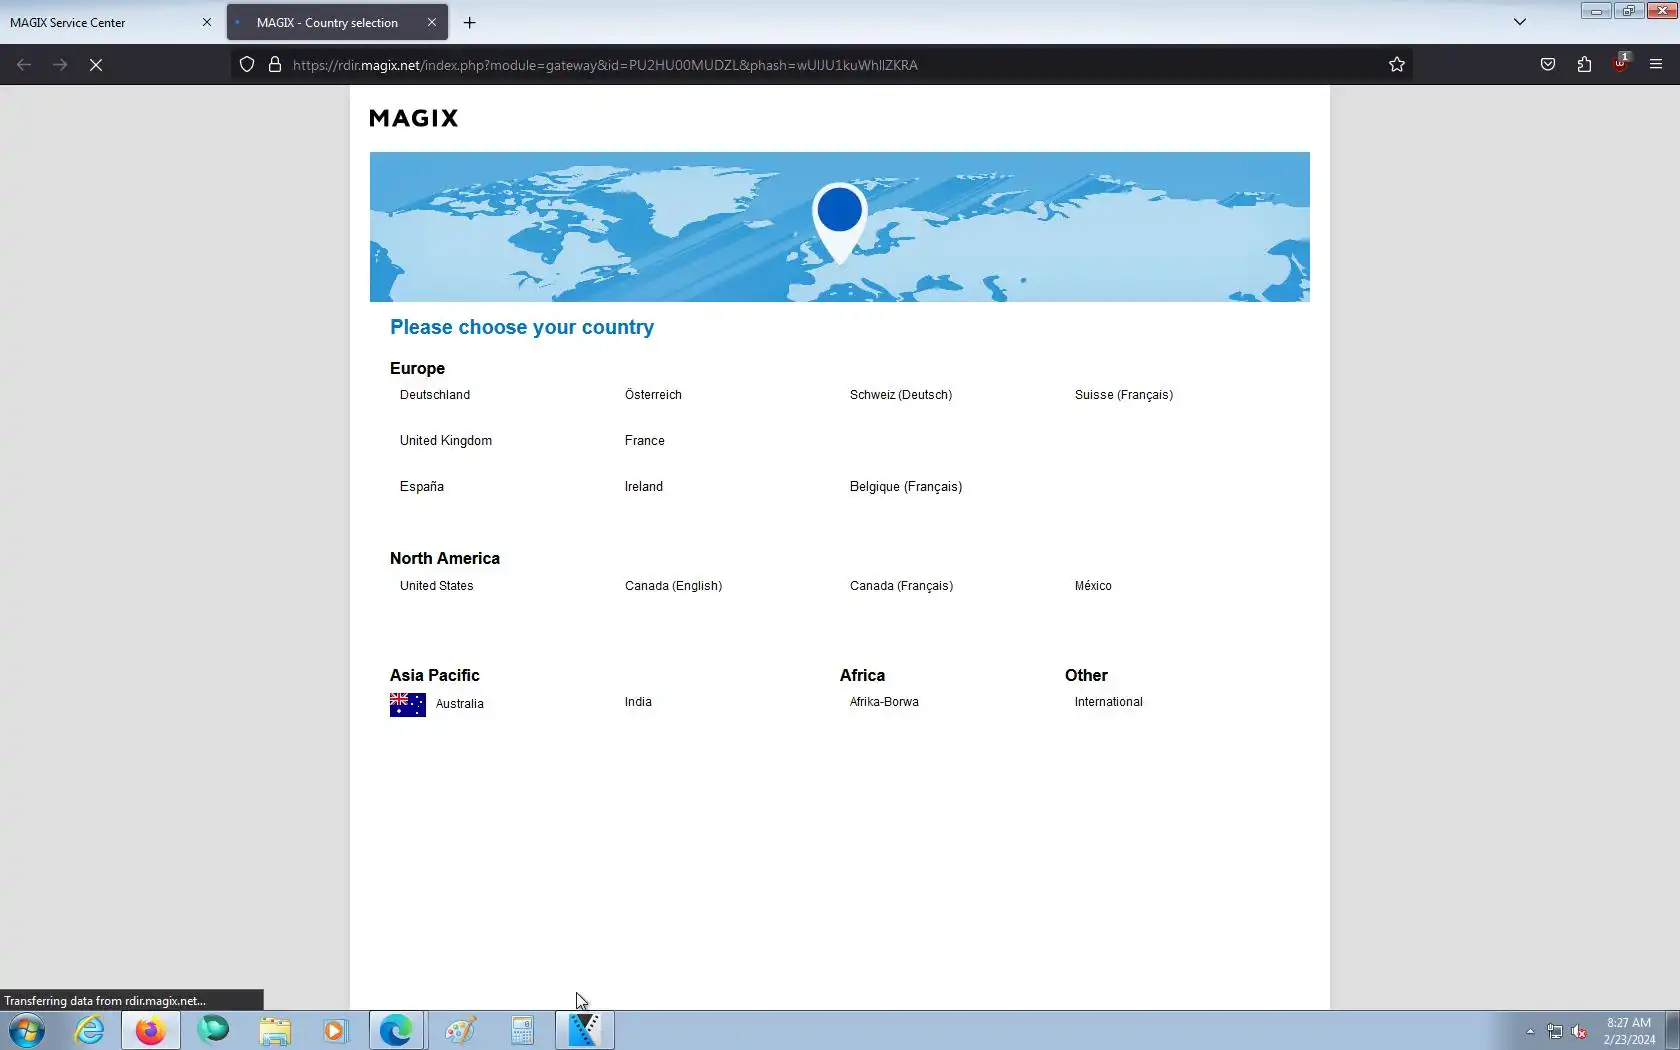Bookmark this page with the star
The image size is (1680, 1050).
[x=1397, y=65]
